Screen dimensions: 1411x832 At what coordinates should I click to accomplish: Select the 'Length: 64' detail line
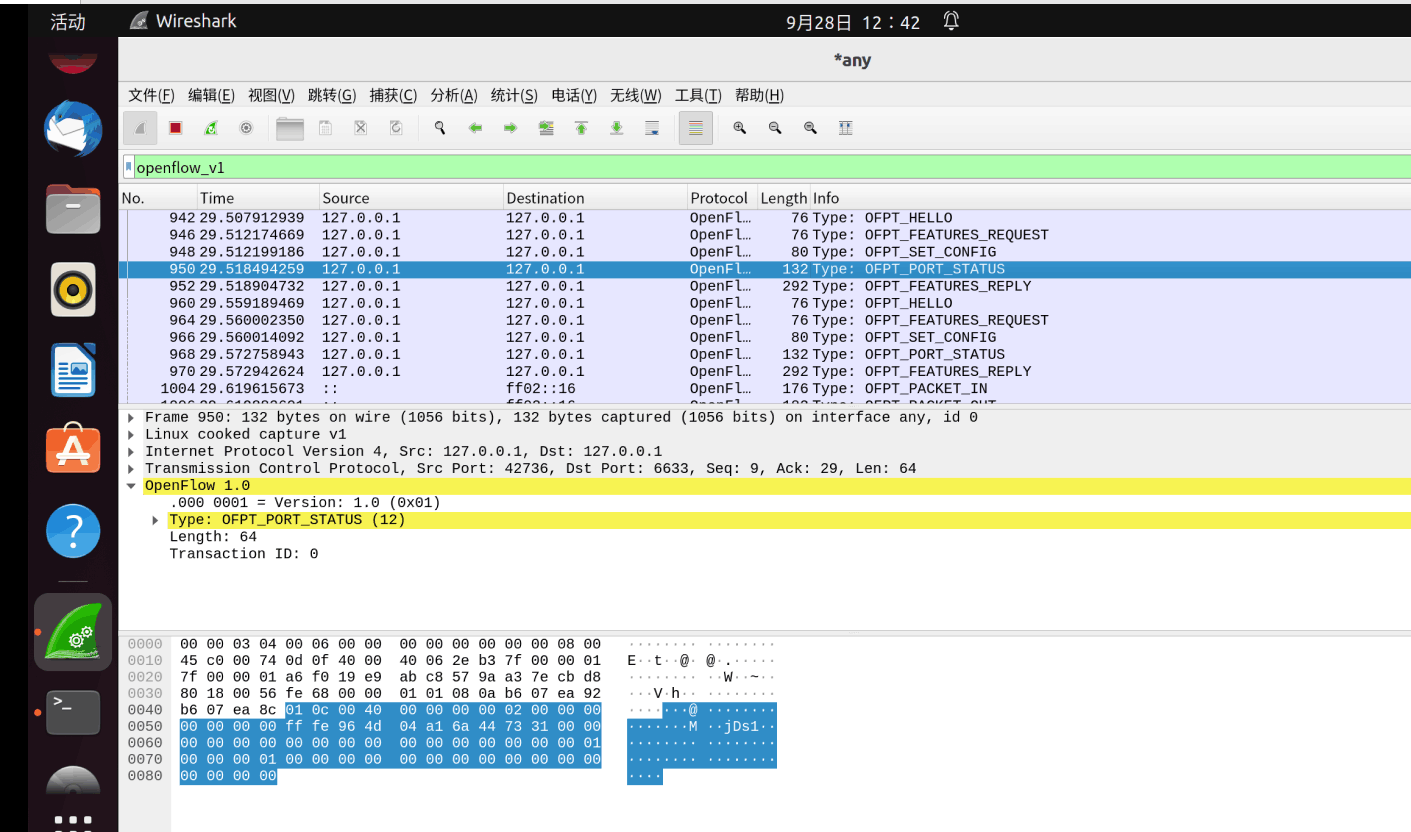click(213, 537)
